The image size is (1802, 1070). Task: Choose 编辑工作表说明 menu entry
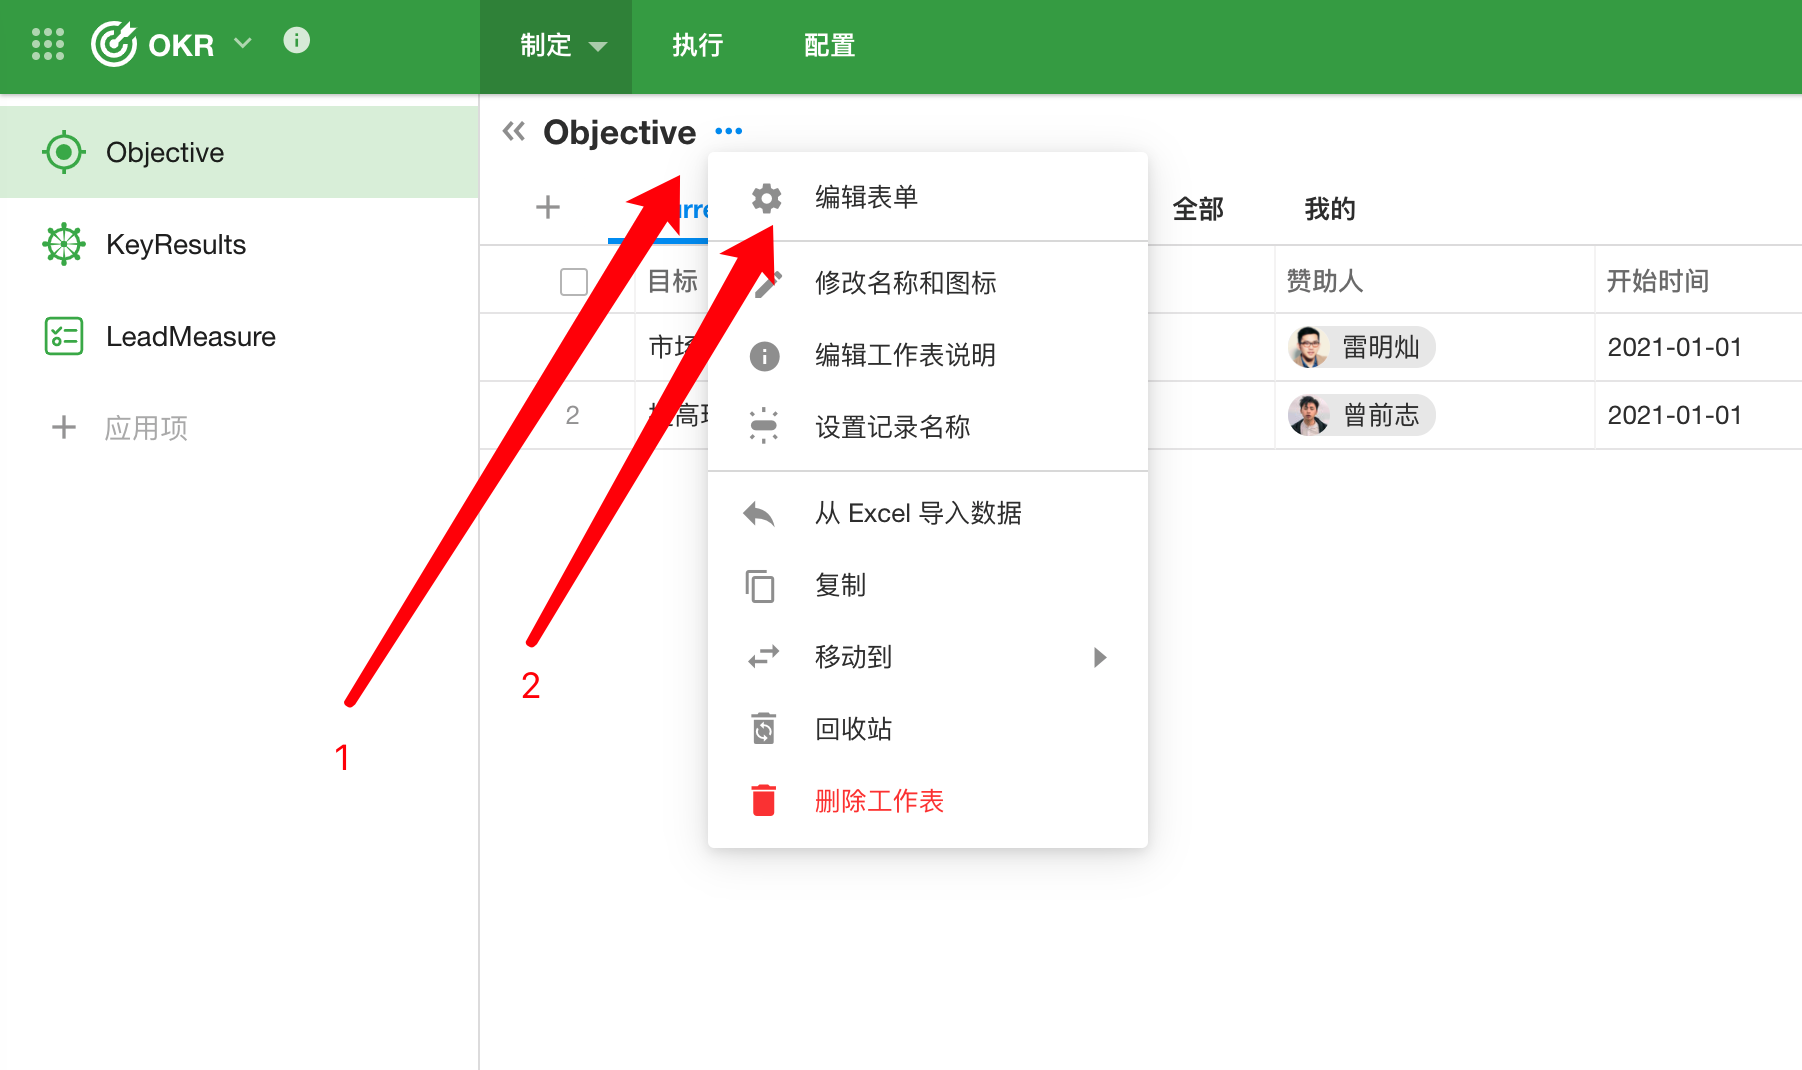tap(928, 355)
